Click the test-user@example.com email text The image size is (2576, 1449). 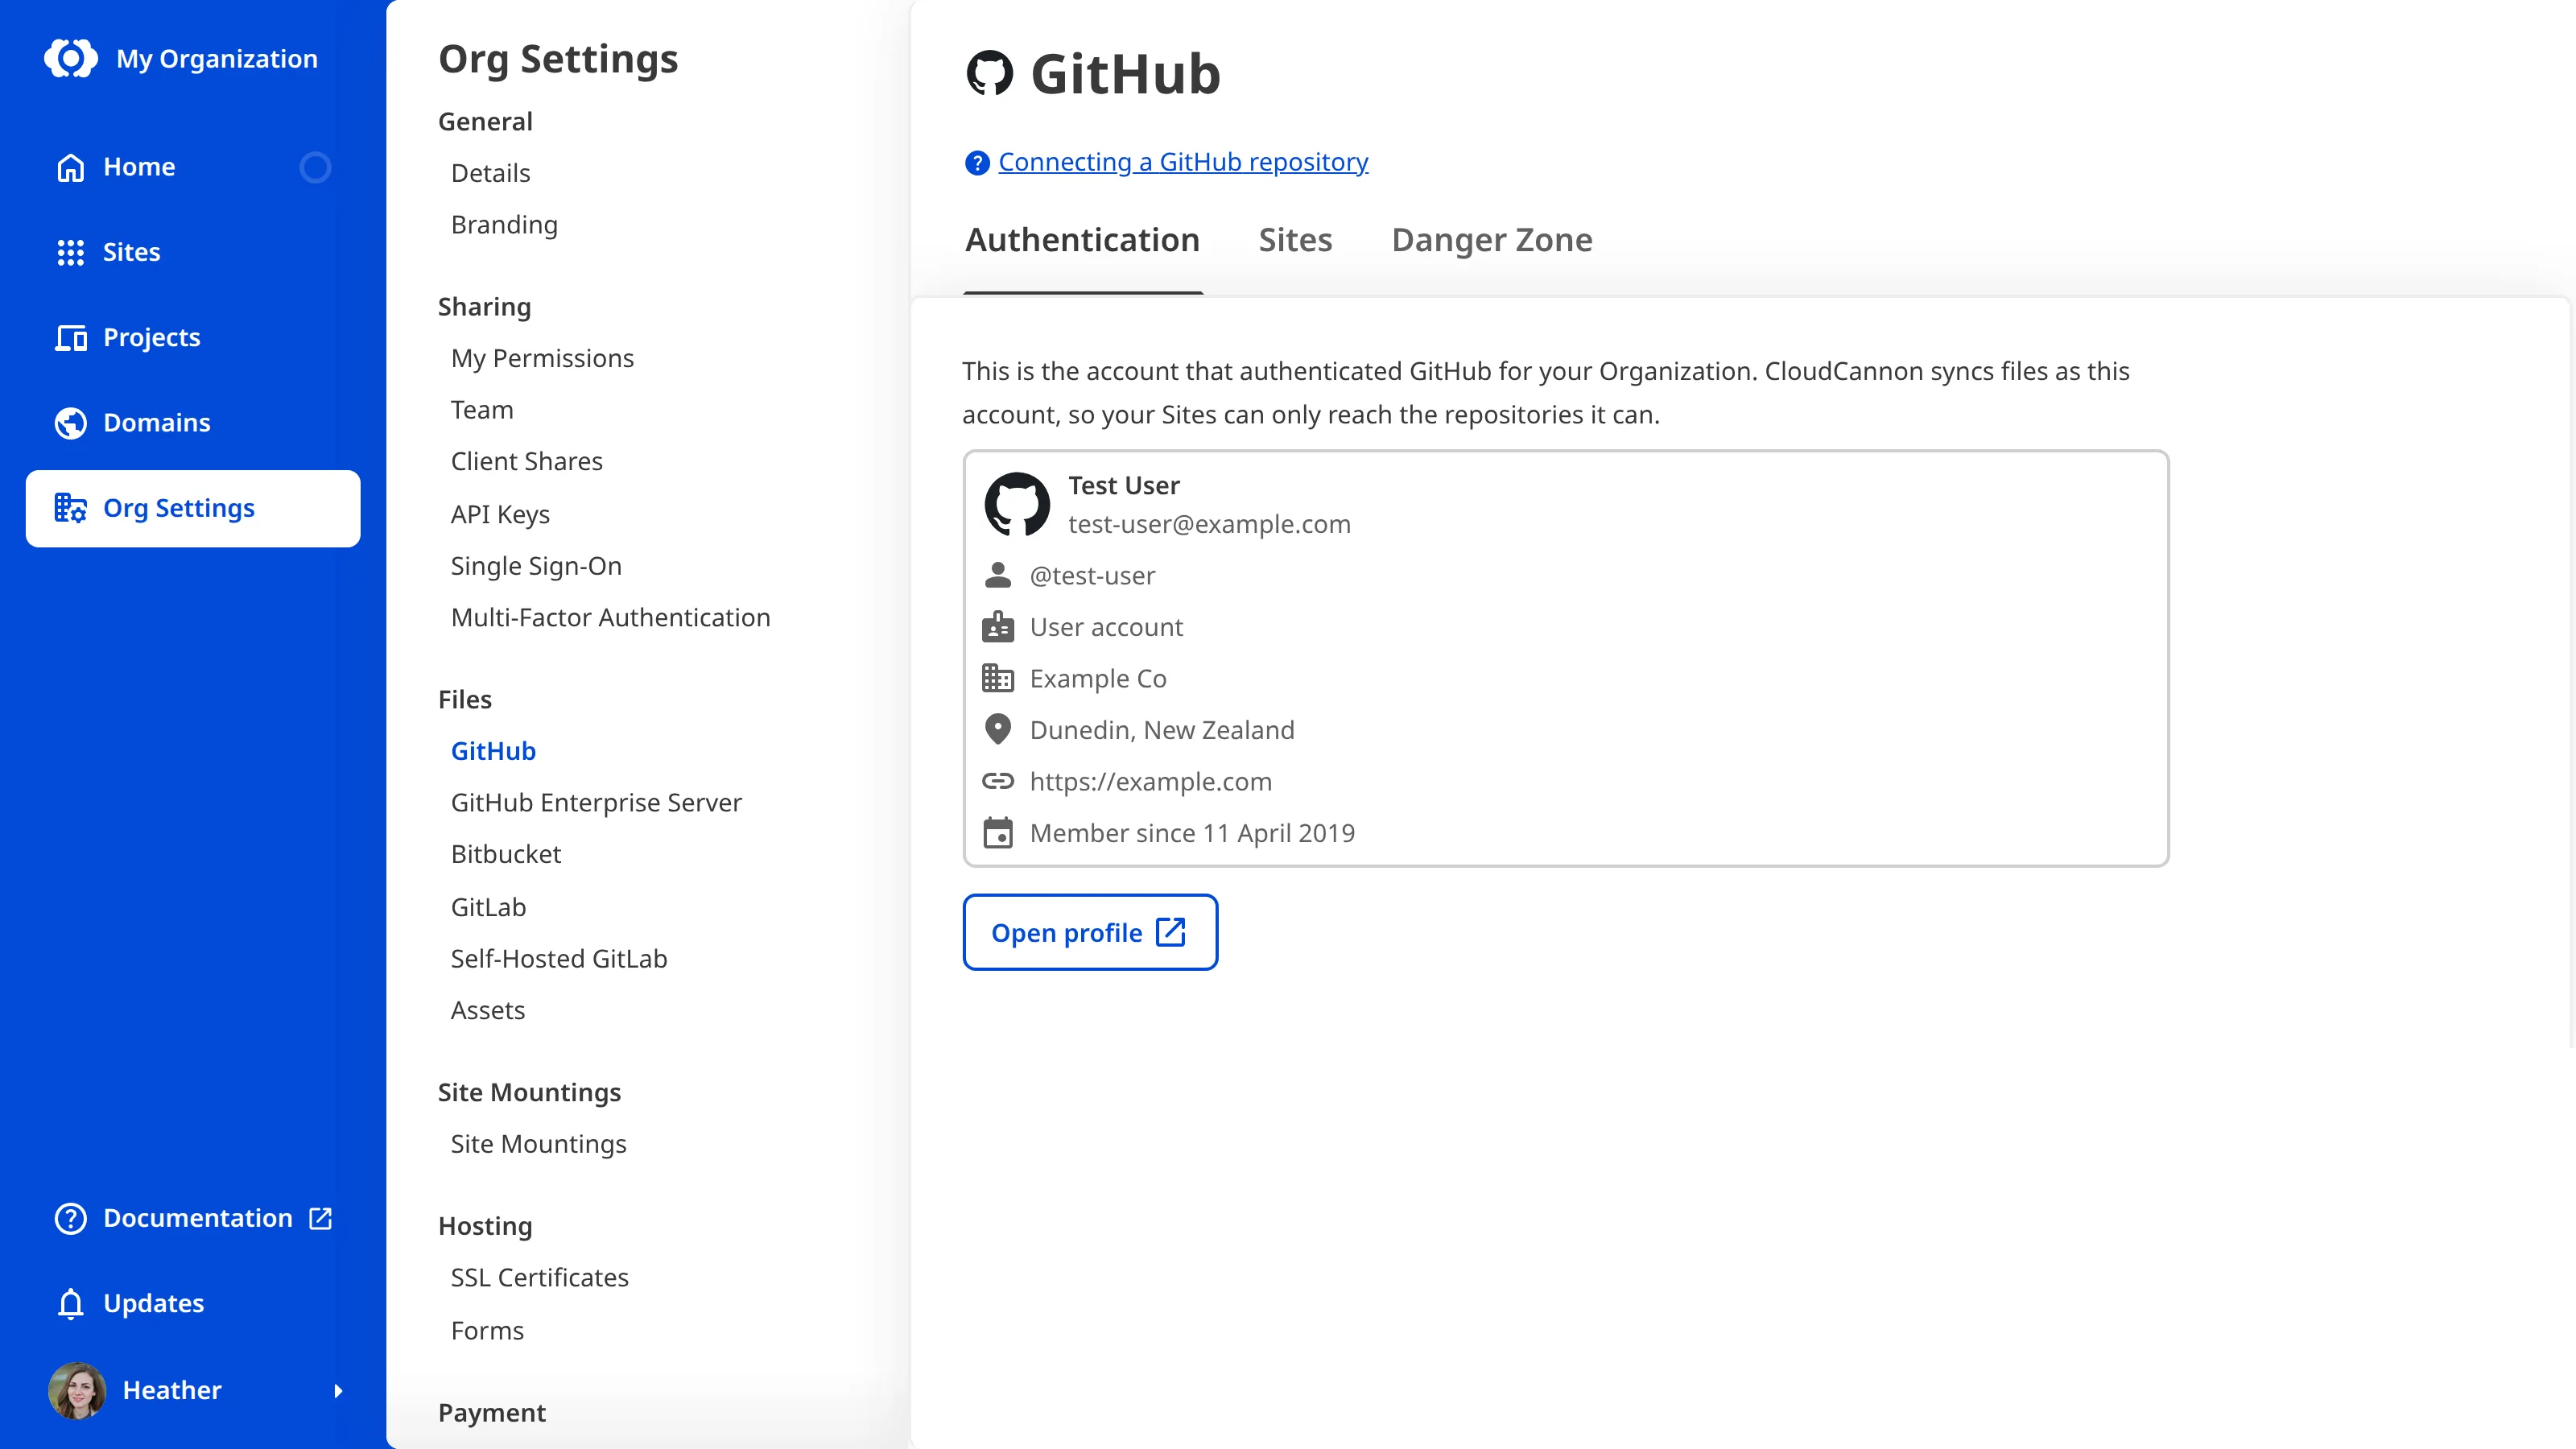(x=1209, y=524)
